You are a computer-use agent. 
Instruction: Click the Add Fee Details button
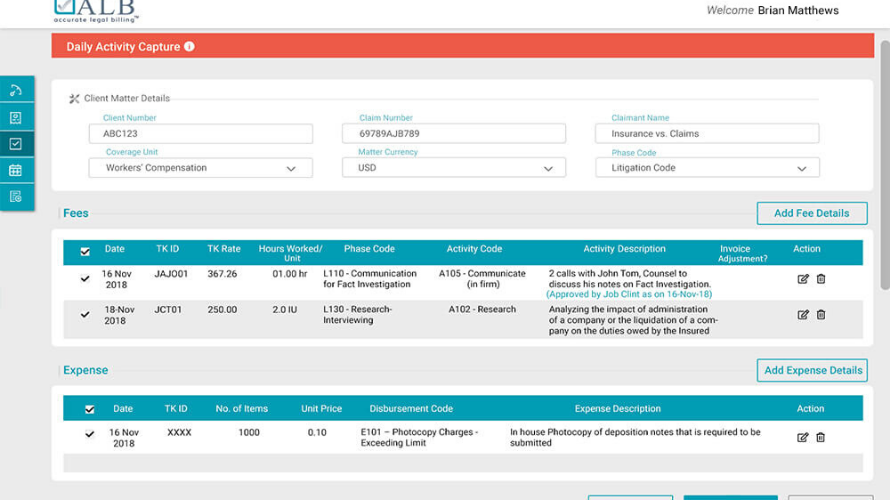pos(812,213)
